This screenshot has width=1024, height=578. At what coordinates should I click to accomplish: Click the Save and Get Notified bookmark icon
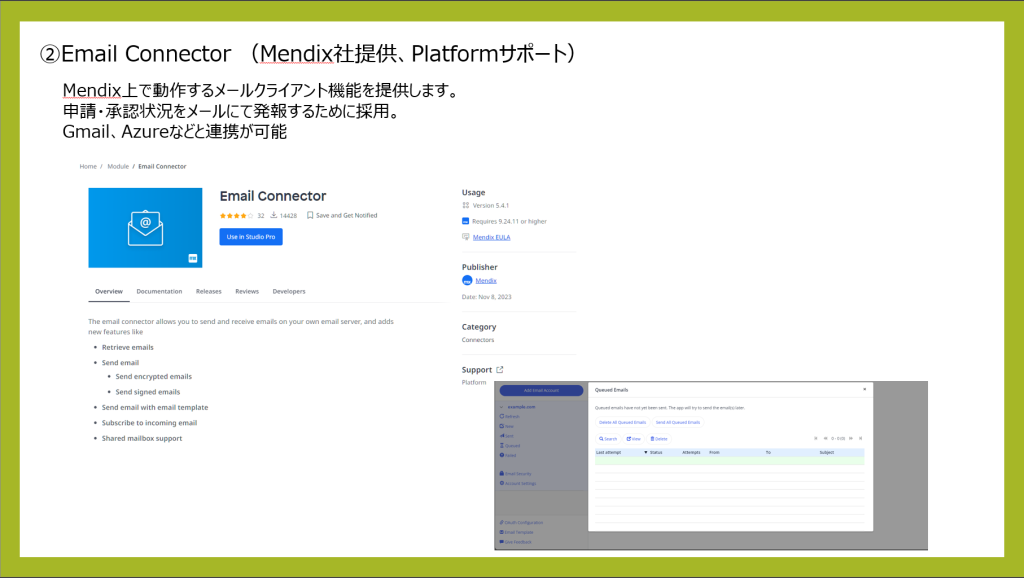click(311, 215)
